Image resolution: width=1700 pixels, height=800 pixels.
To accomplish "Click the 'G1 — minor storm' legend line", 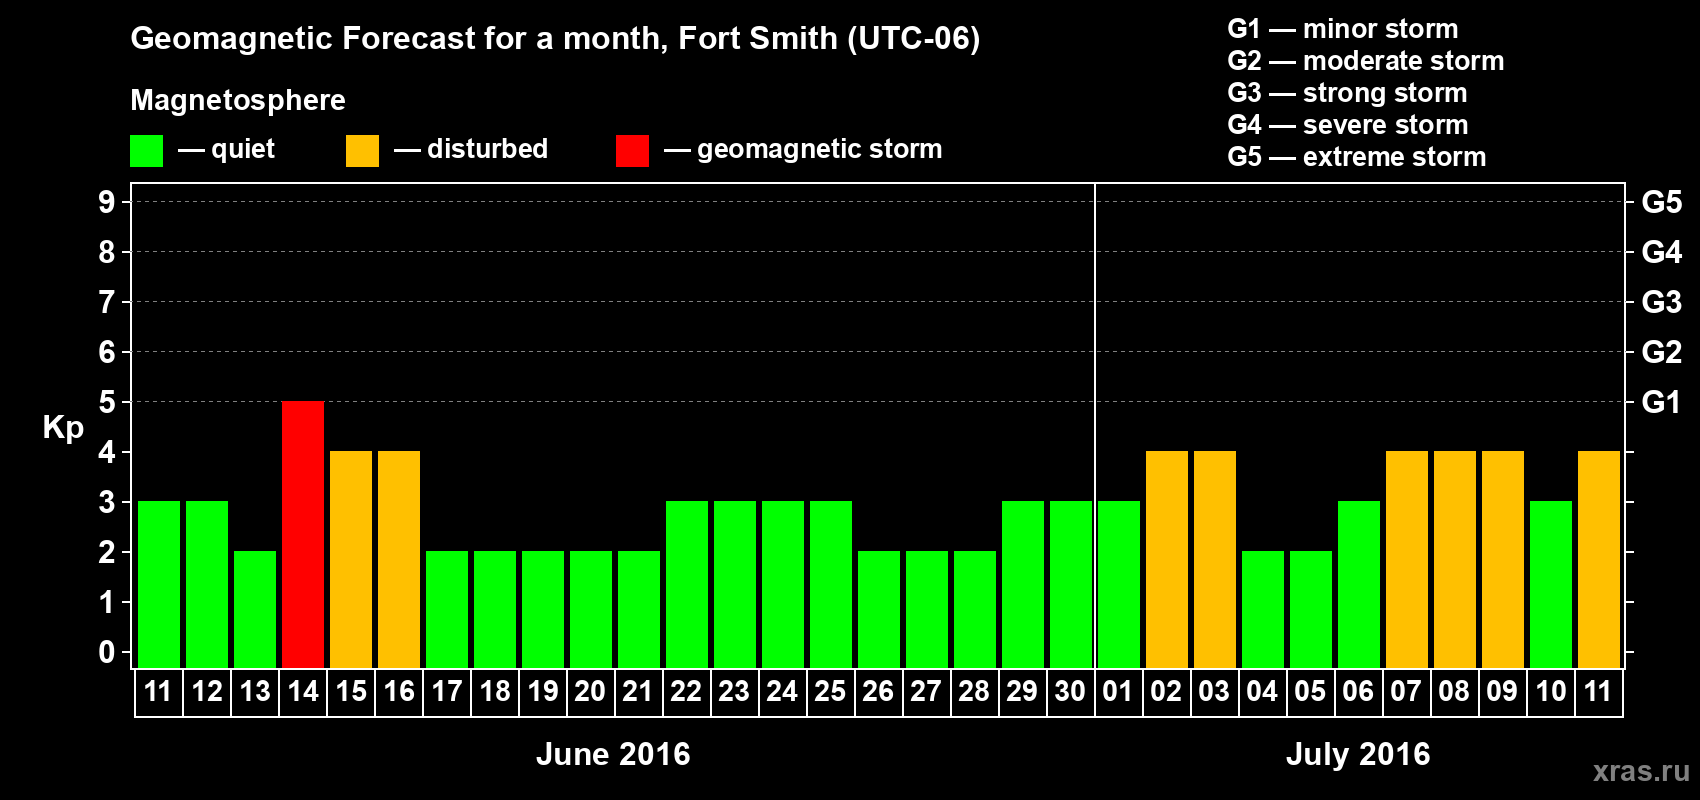I will click(1343, 29).
